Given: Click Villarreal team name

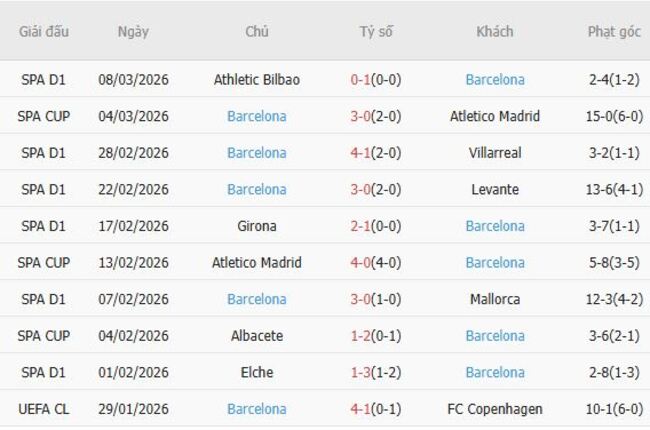Looking at the screenshot, I should click(495, 153).
